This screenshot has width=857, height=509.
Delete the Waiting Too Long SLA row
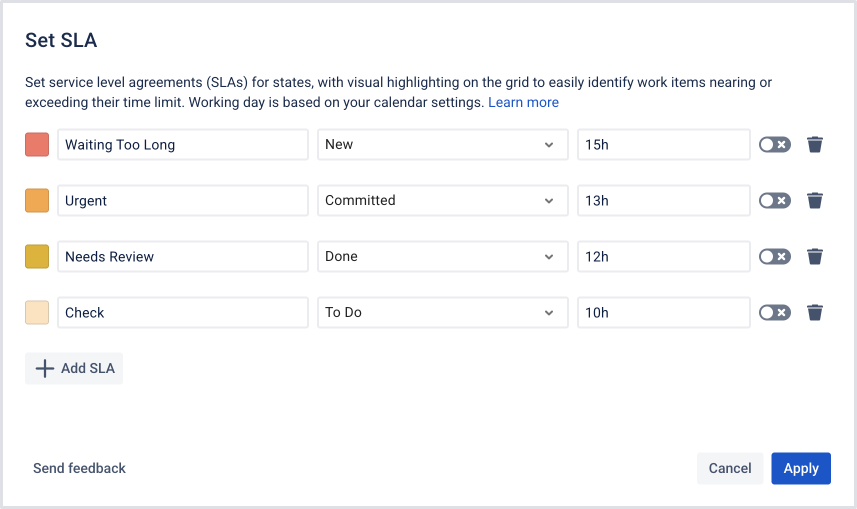pos(815,145)
